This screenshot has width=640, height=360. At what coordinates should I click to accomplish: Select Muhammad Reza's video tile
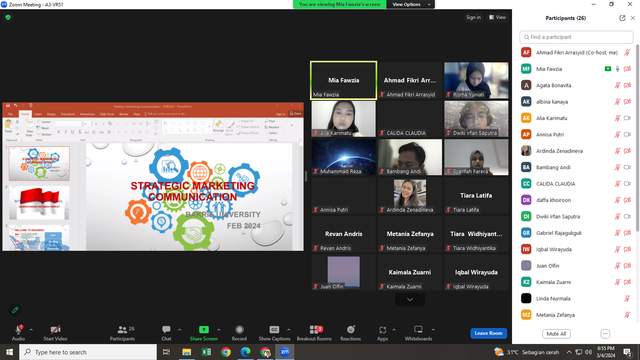[x=344, y=157]
